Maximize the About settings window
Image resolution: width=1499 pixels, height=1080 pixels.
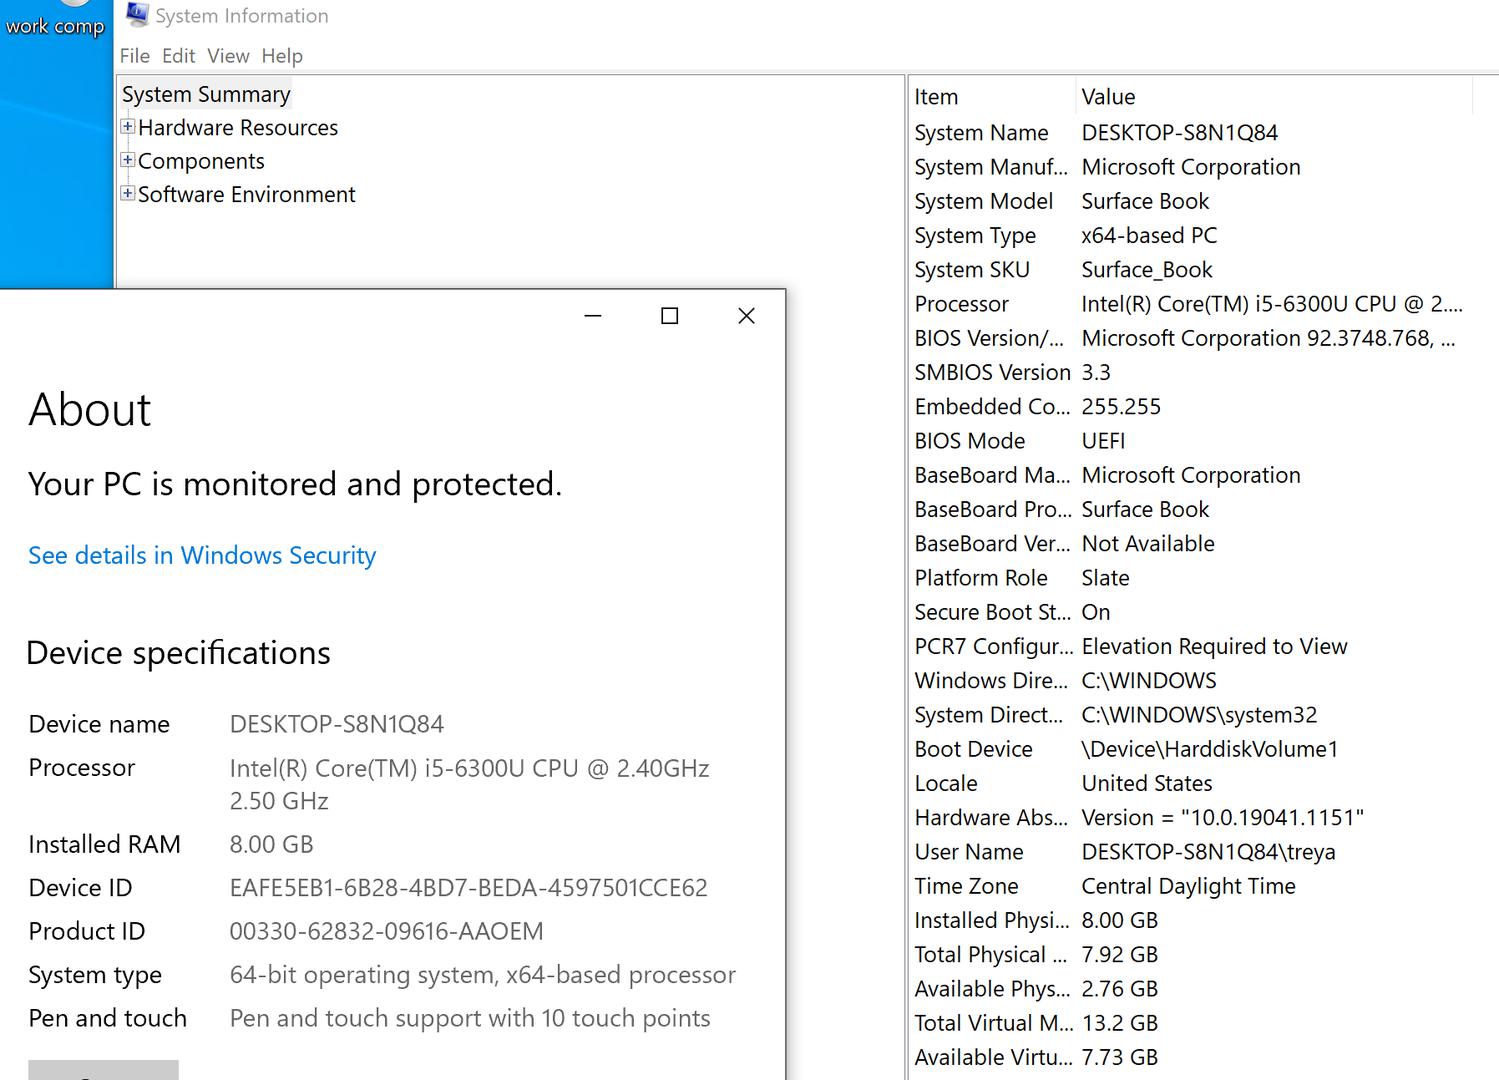[670, 316]
